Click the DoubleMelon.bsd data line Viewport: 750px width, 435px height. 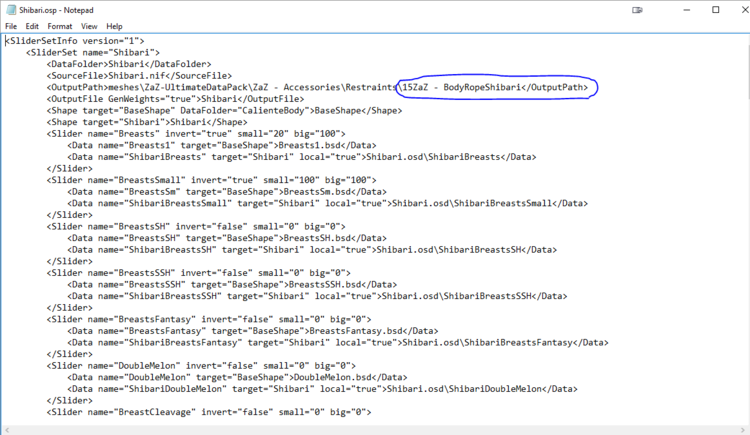237,378
